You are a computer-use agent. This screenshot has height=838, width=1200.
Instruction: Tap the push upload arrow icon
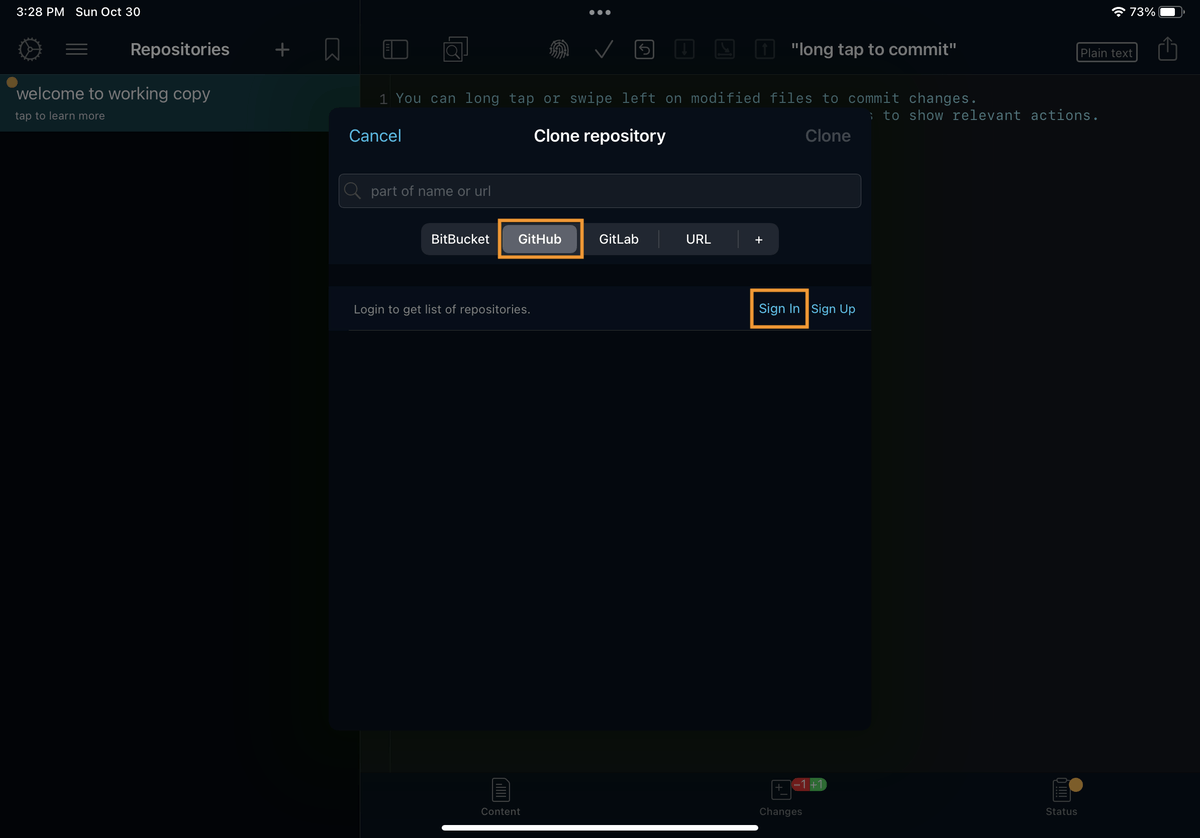click(764, 48)
